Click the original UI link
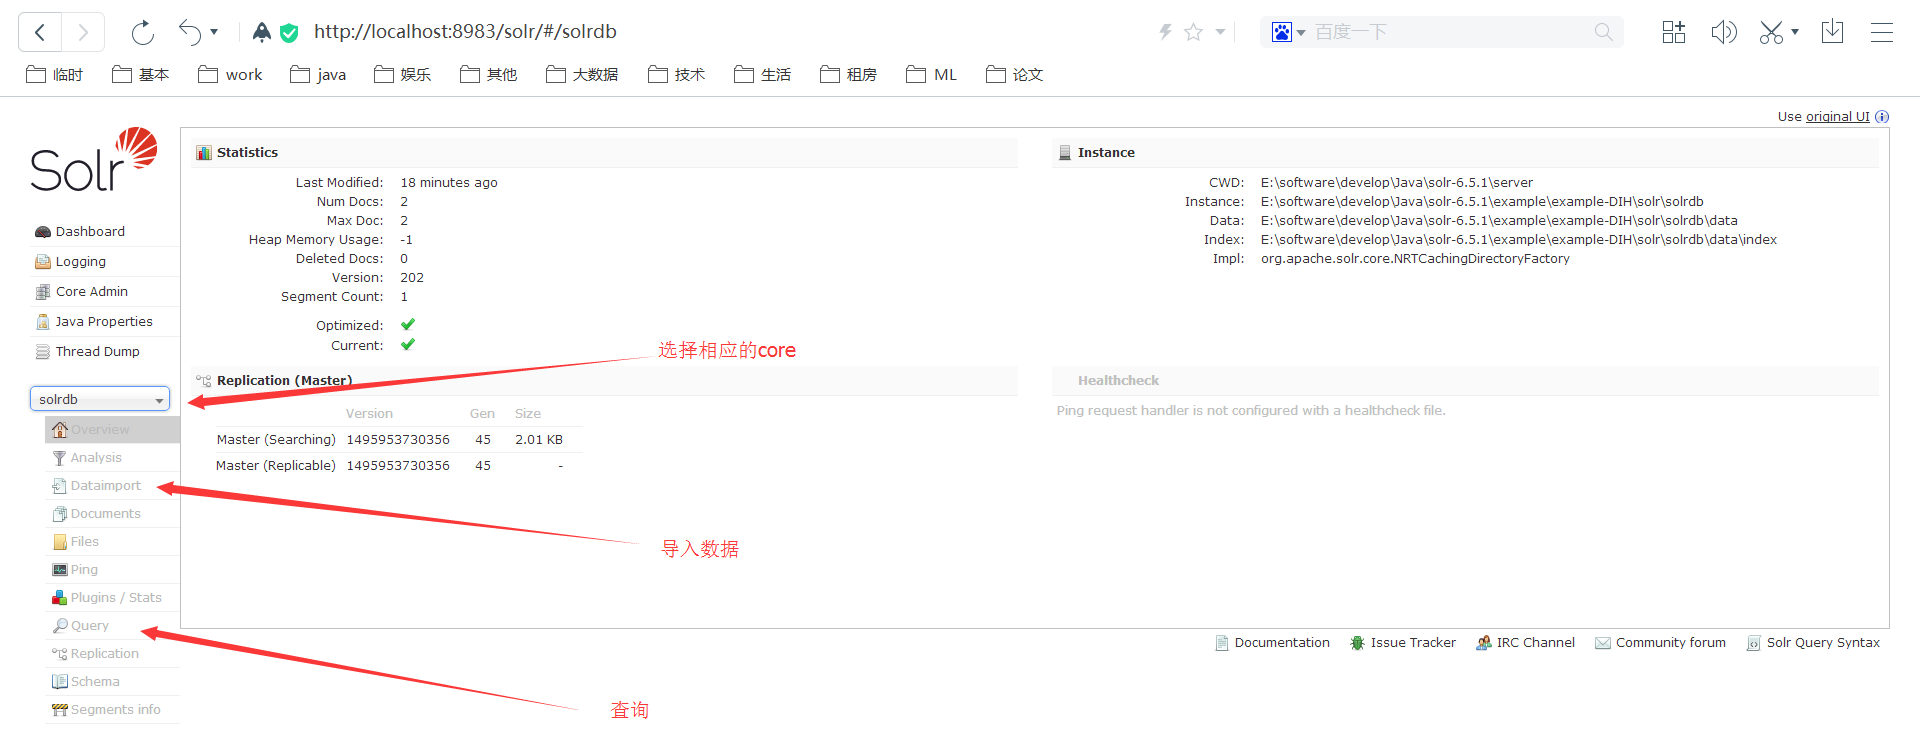Screen dimensions: 1920x755 point(1837,117)
